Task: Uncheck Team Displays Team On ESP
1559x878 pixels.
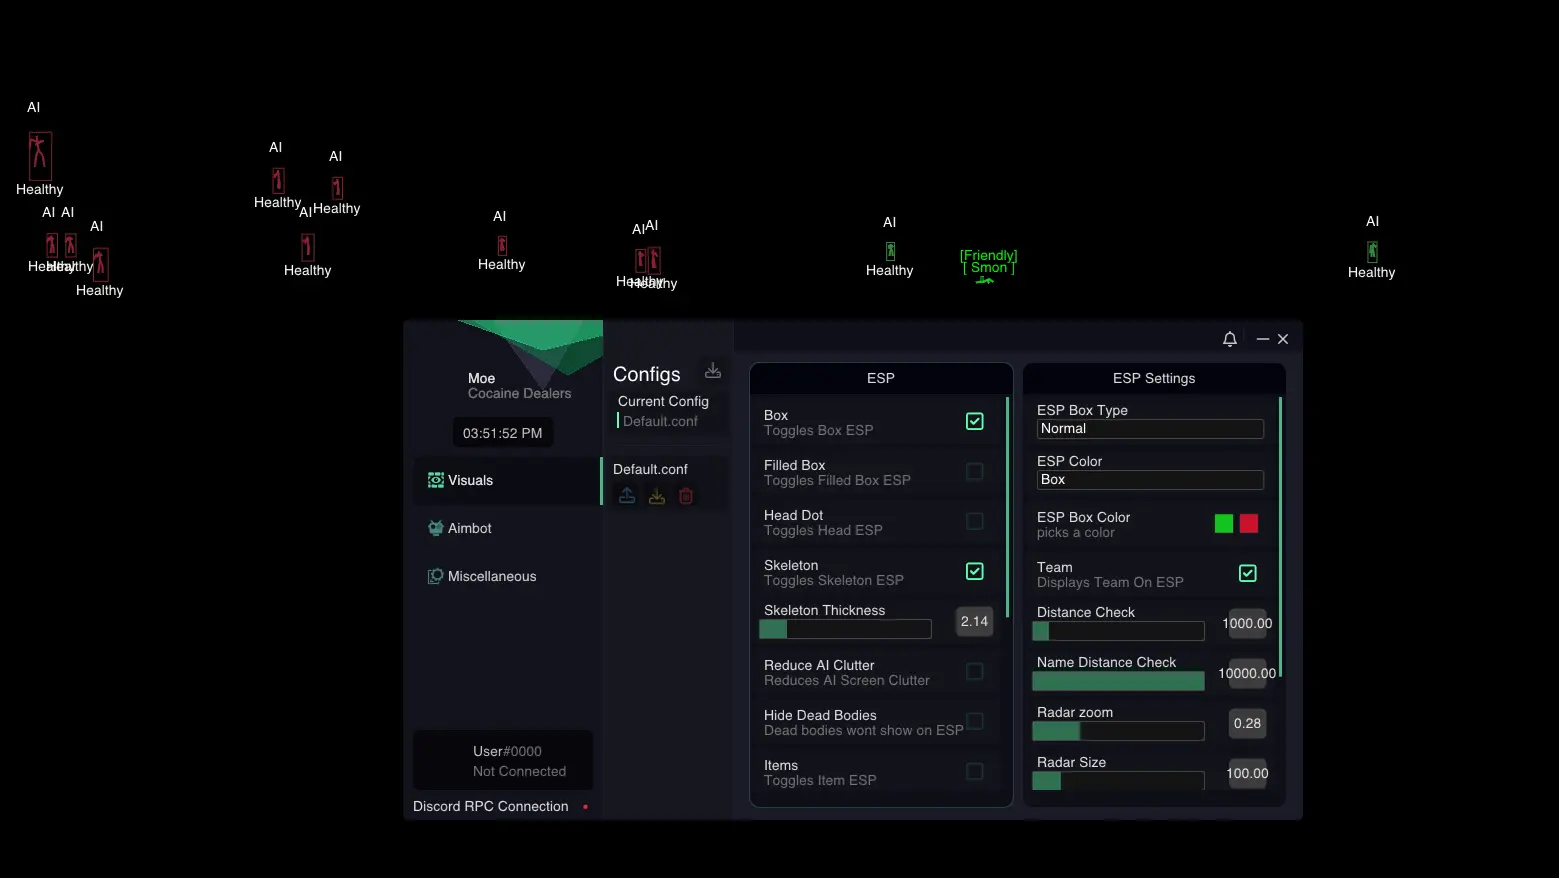Action: click(1246, 573)
